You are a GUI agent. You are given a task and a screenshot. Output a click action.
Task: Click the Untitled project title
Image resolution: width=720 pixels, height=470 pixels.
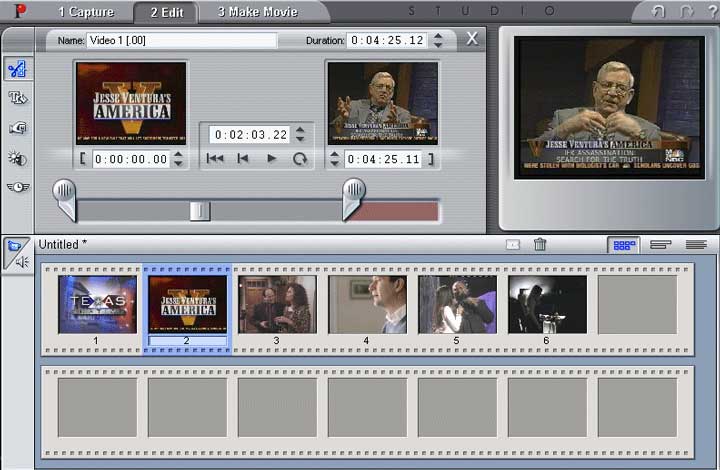(62, 245)
